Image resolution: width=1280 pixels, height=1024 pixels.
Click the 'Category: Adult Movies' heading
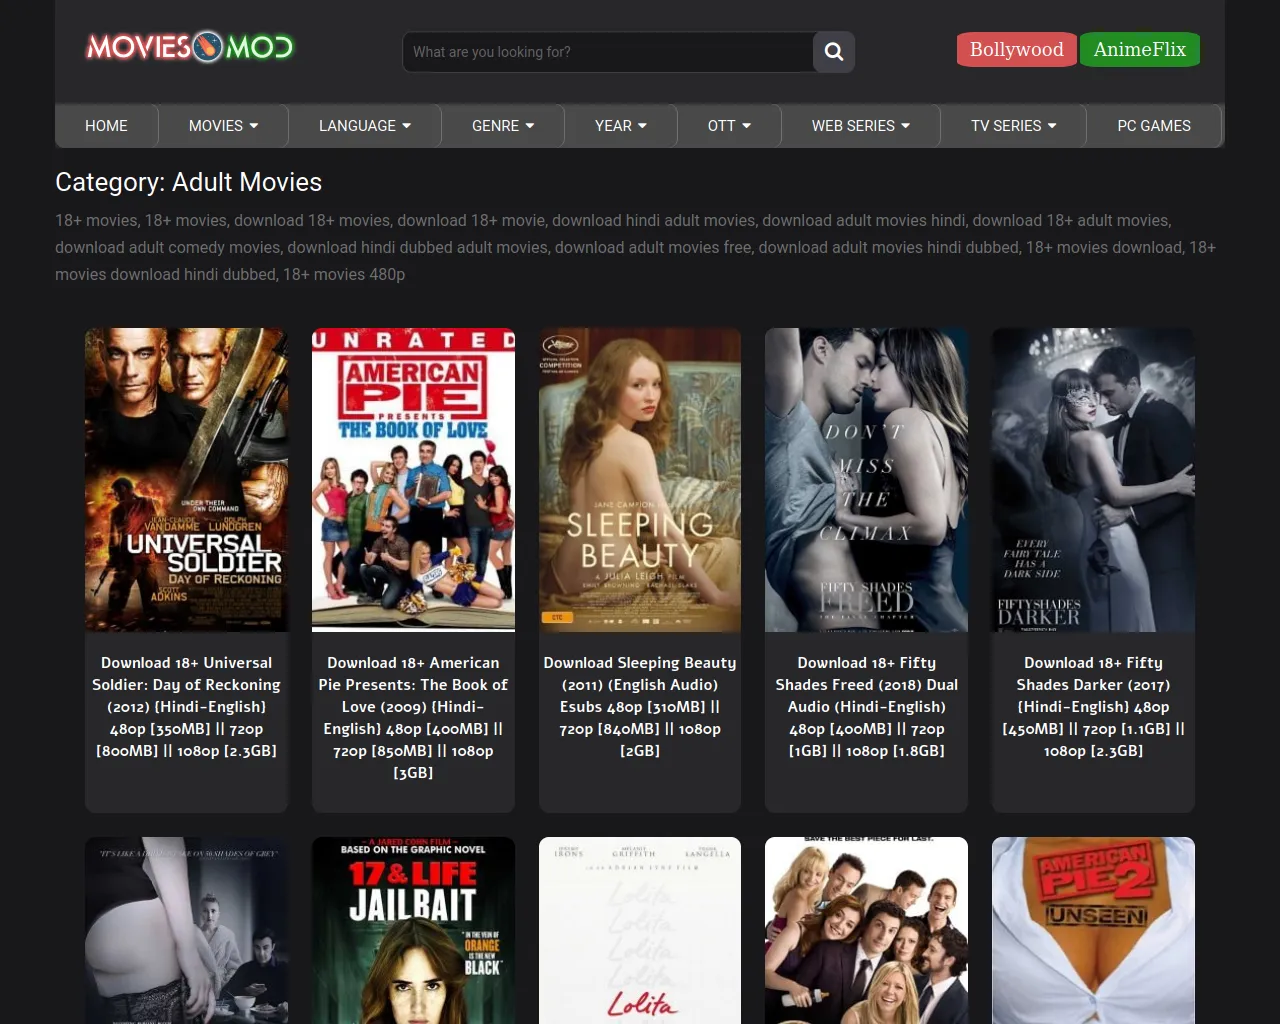pyautogui.click(x=189, y=182)
